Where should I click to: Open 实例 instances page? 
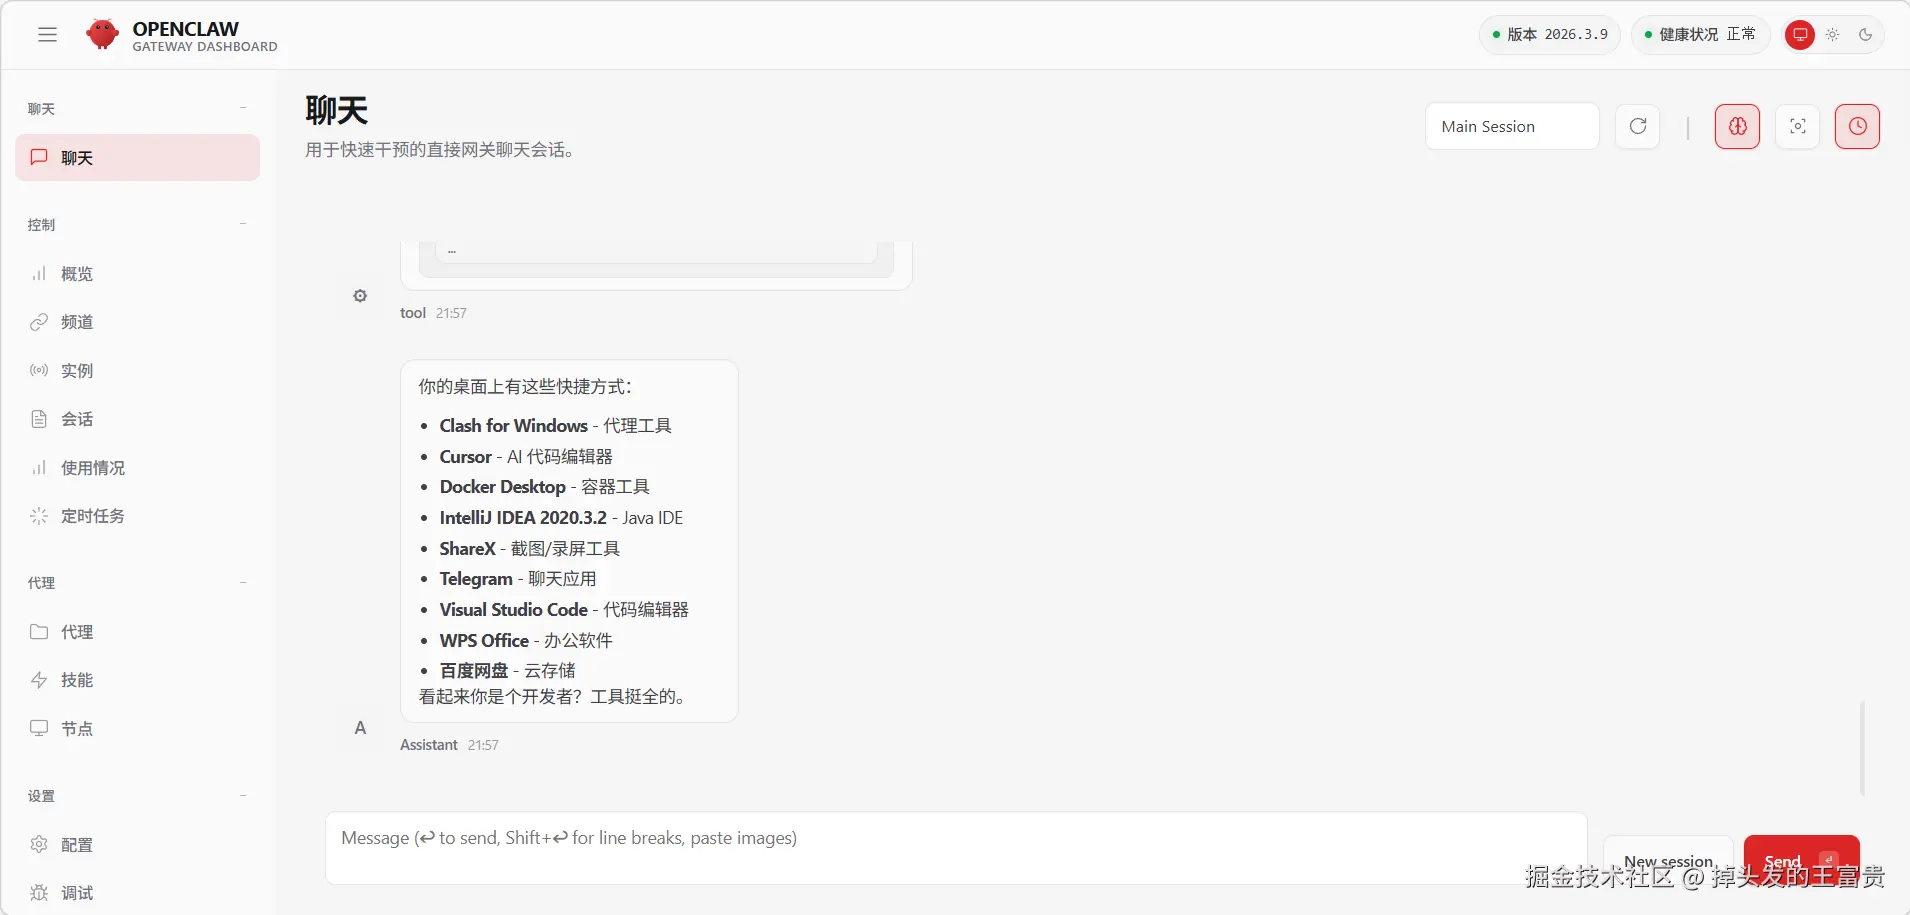[138, 371]
